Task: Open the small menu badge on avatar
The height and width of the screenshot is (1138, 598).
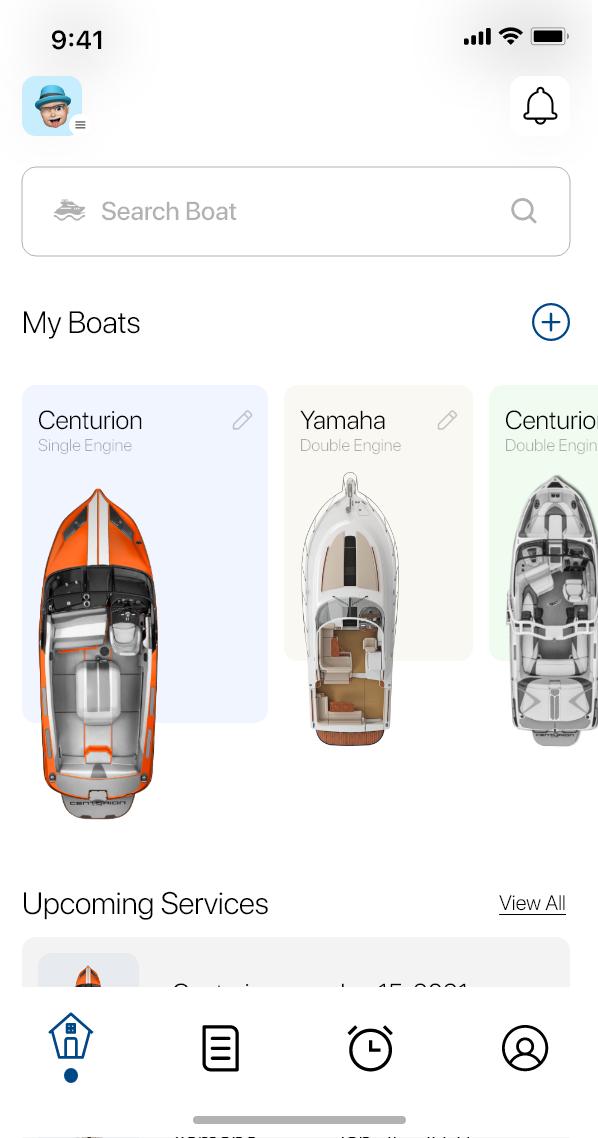Action: [80, 125]
